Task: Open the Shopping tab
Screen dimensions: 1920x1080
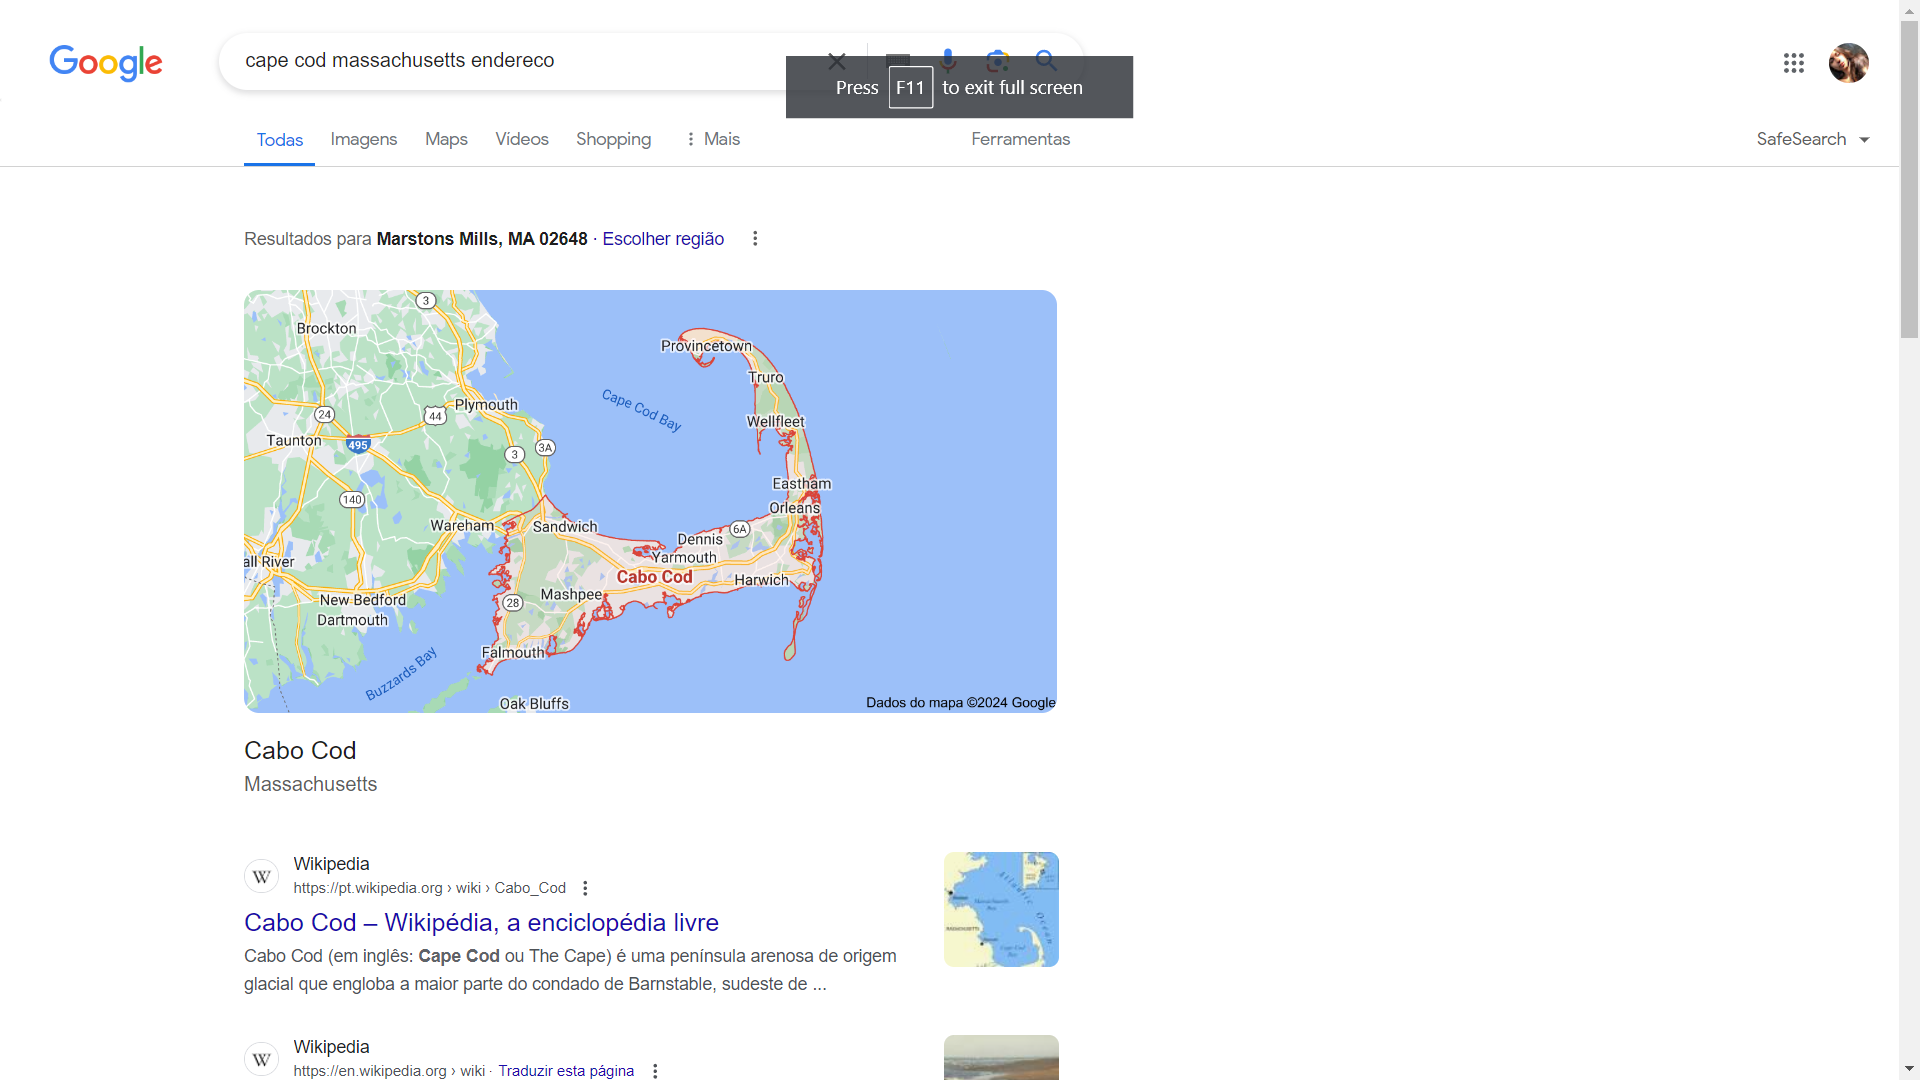Action: [613, 139]
